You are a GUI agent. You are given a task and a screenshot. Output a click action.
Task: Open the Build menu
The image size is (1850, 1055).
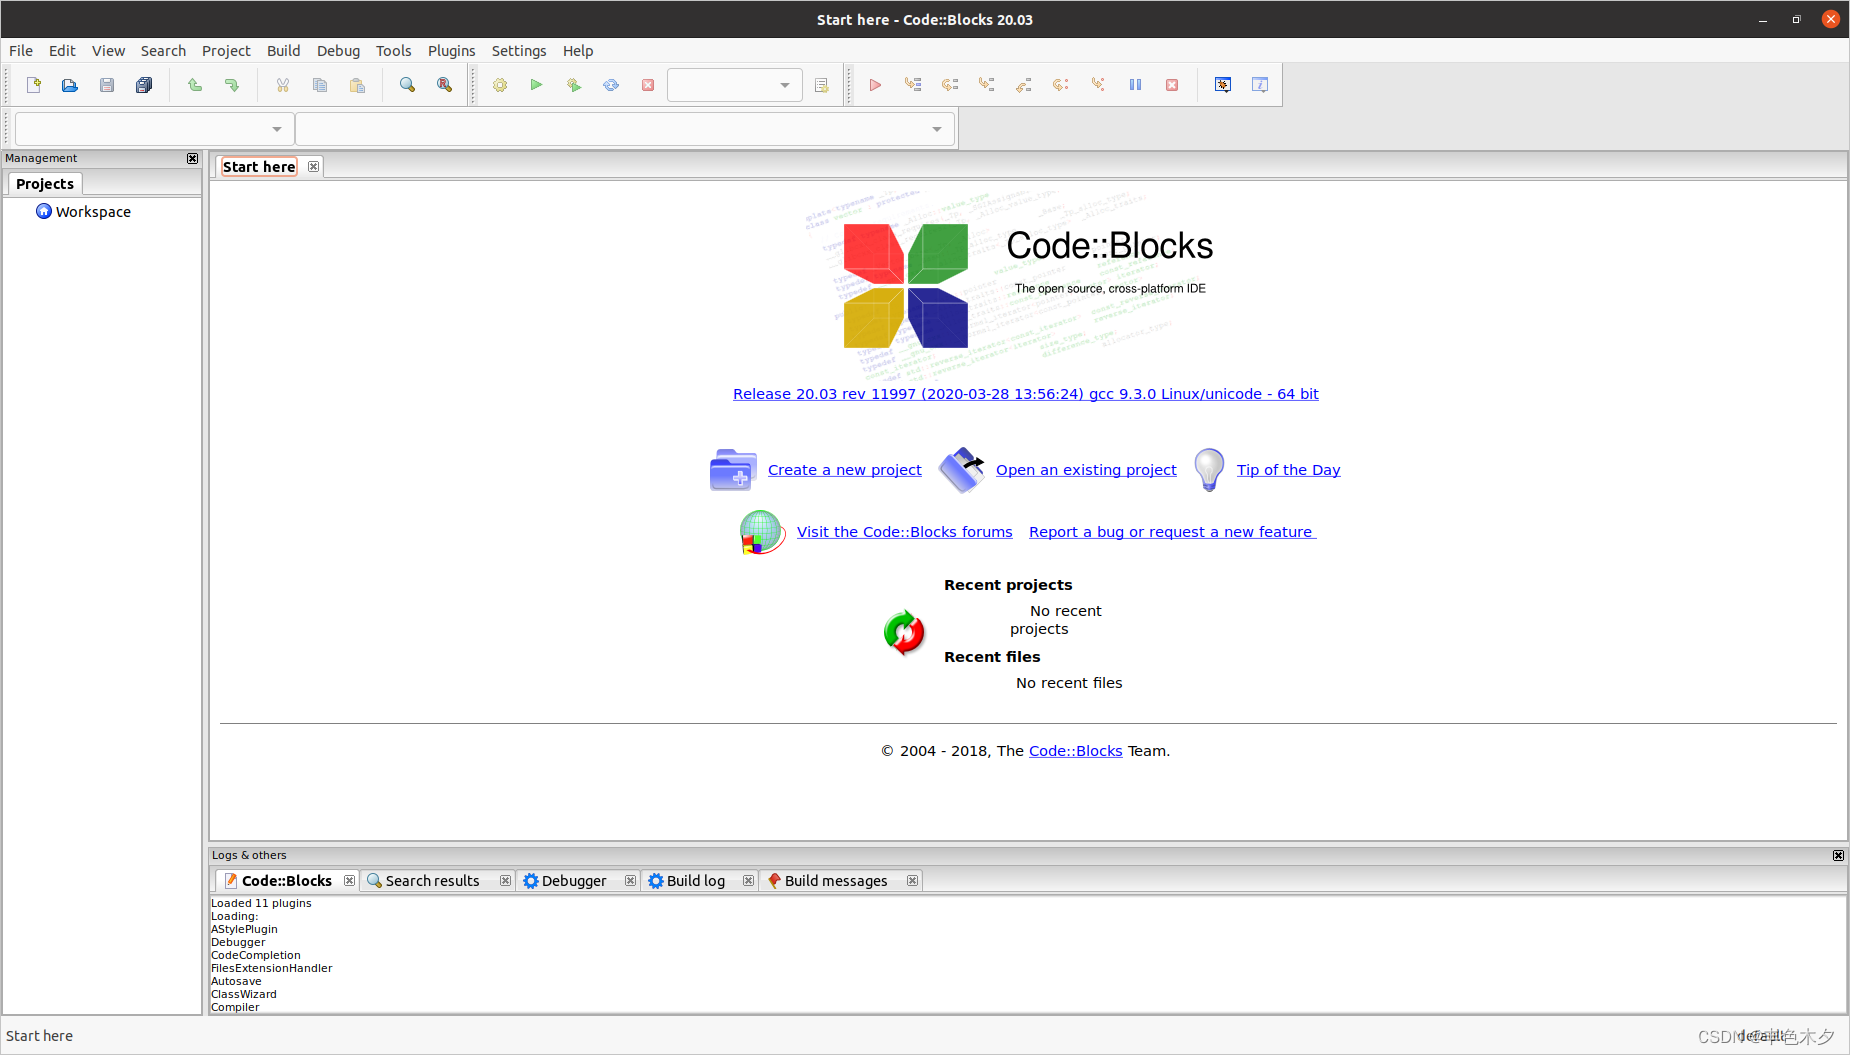[x=283, y=51]
